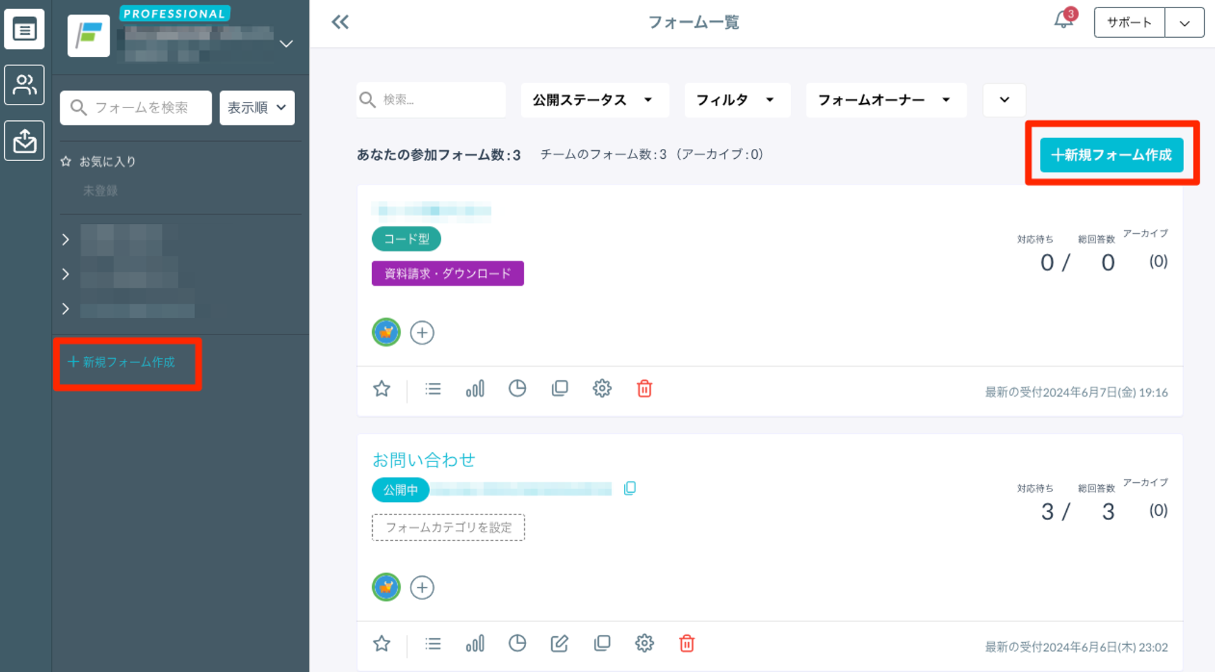
Task: Expand the first folder in sidebar tree
Action: click(x=66, y=240)
